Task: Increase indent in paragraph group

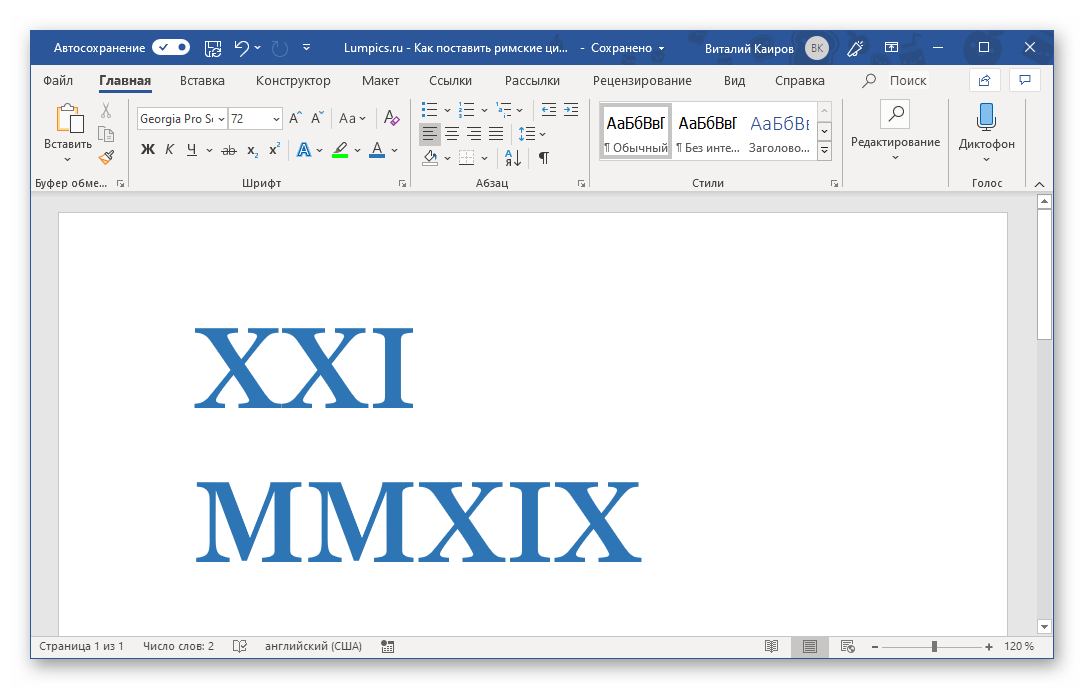Action: tap(571, 109)
